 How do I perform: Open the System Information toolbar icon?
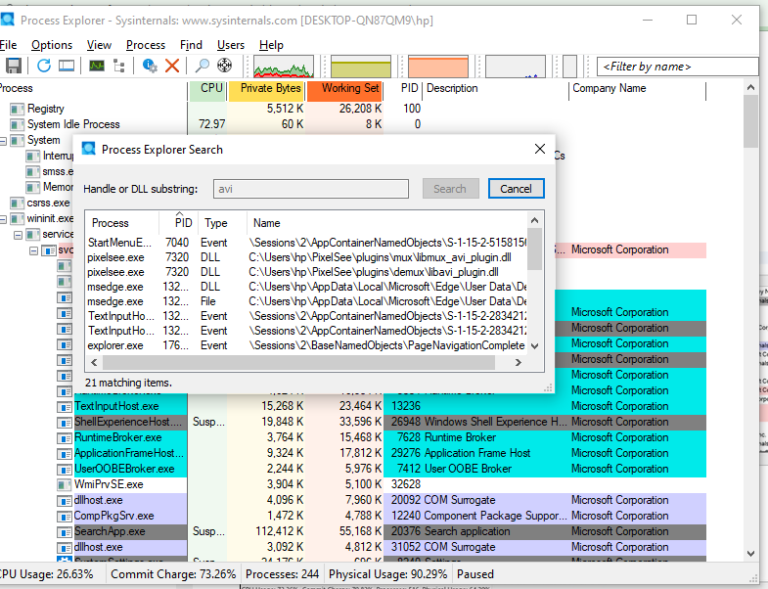click(x=96, y=66)
